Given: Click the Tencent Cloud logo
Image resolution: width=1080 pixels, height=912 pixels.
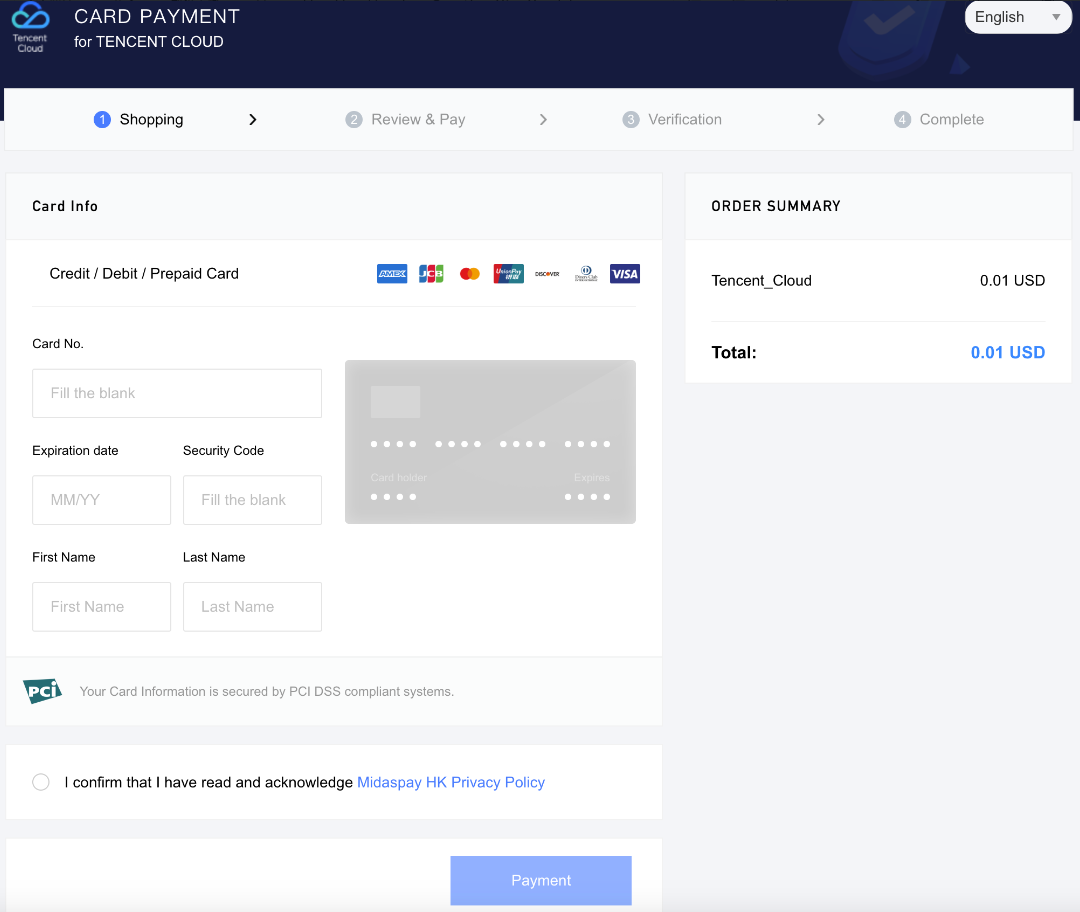Looking at the screenshot, I should [x=30, y=27].
